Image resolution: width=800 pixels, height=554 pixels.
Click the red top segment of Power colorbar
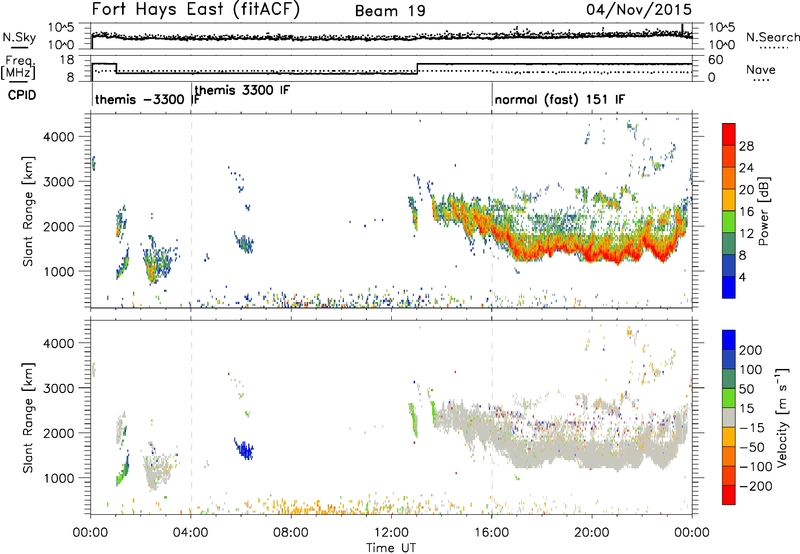pyautogui.click(x=729, y=134)
